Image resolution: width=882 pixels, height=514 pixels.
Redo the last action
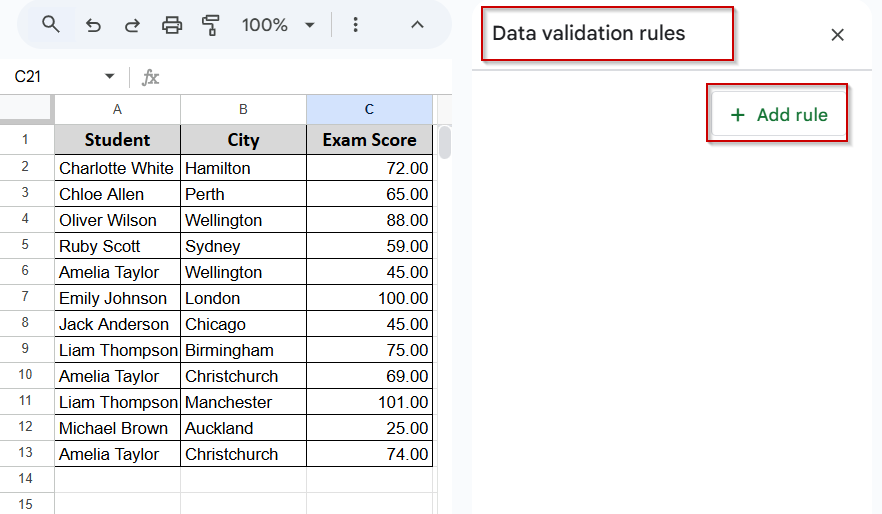click(132, 25)
